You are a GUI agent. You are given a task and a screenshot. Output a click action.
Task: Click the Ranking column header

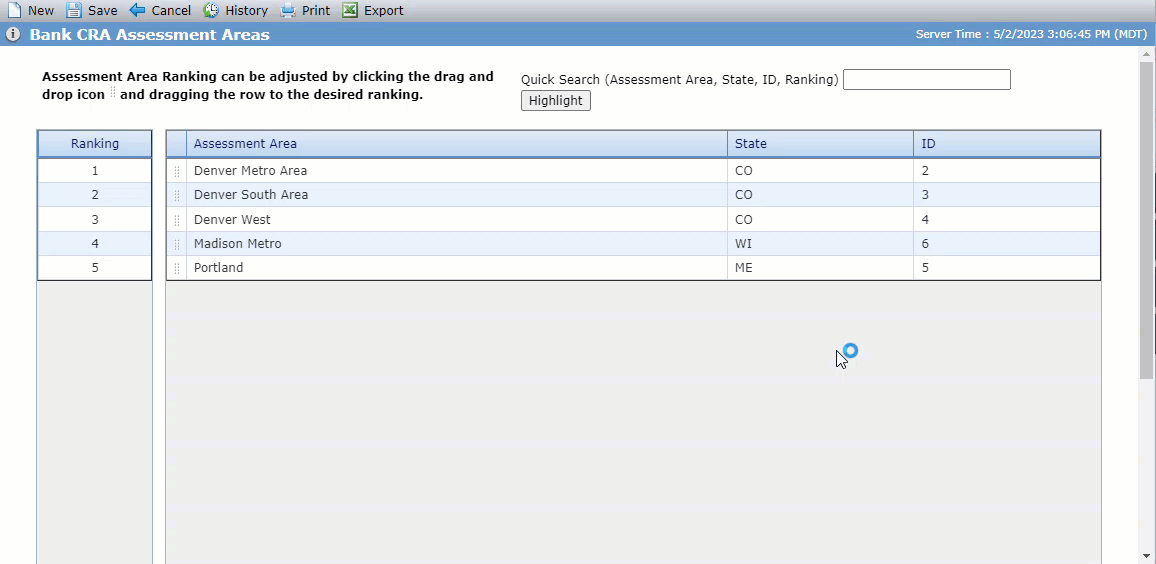94,144
